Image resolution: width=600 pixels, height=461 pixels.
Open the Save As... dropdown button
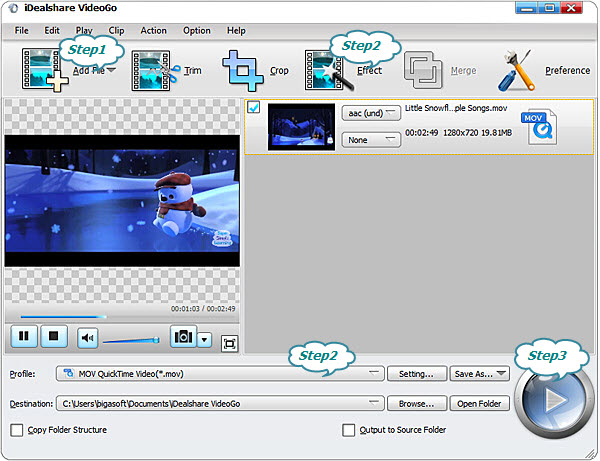click(479, 374)
